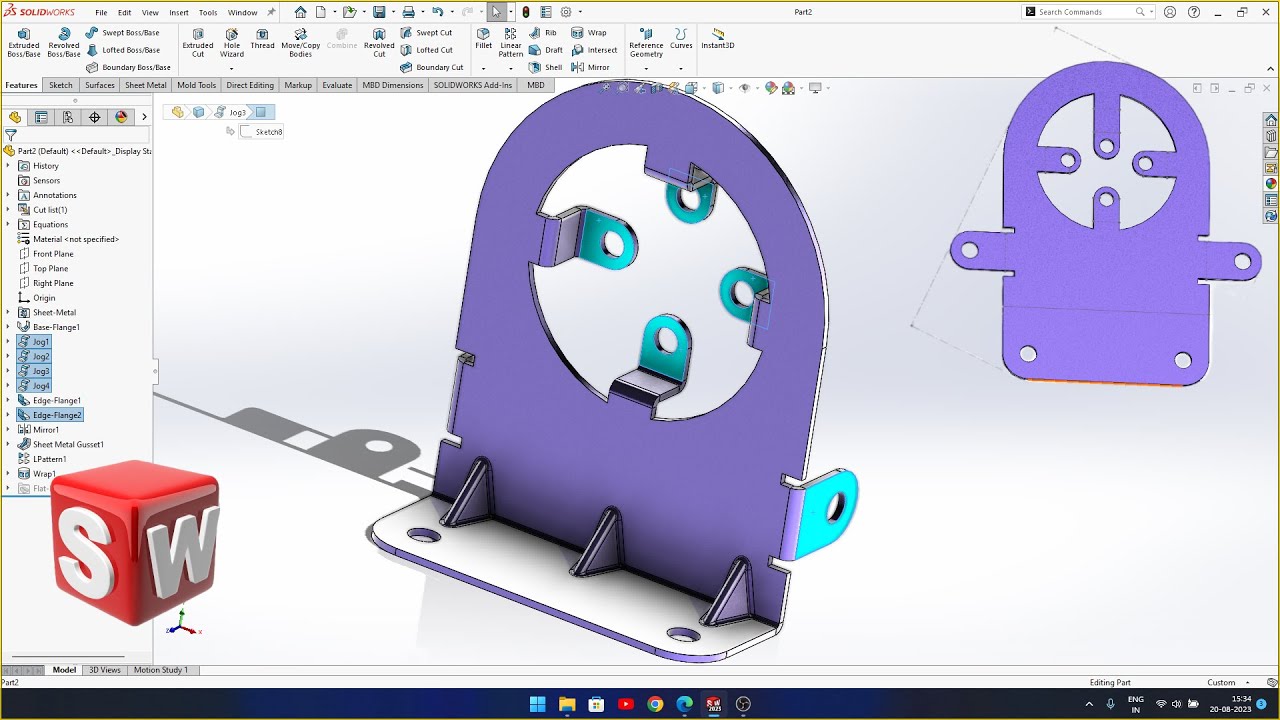Open the Reference Geometry dropdown arrow
This screenshot has height=720, width=1280.
click(646, 69)
